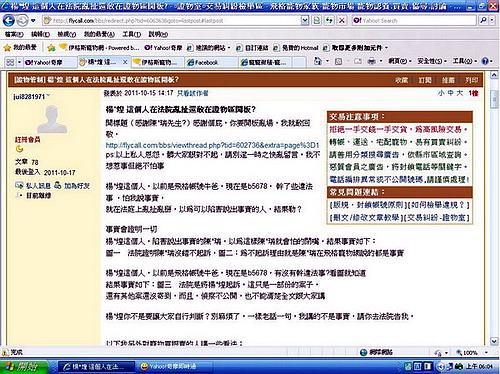The width and height of the screenshot is (500, 374).
Task: Click the page scrollbar down arrow
Action: [494, 341]
